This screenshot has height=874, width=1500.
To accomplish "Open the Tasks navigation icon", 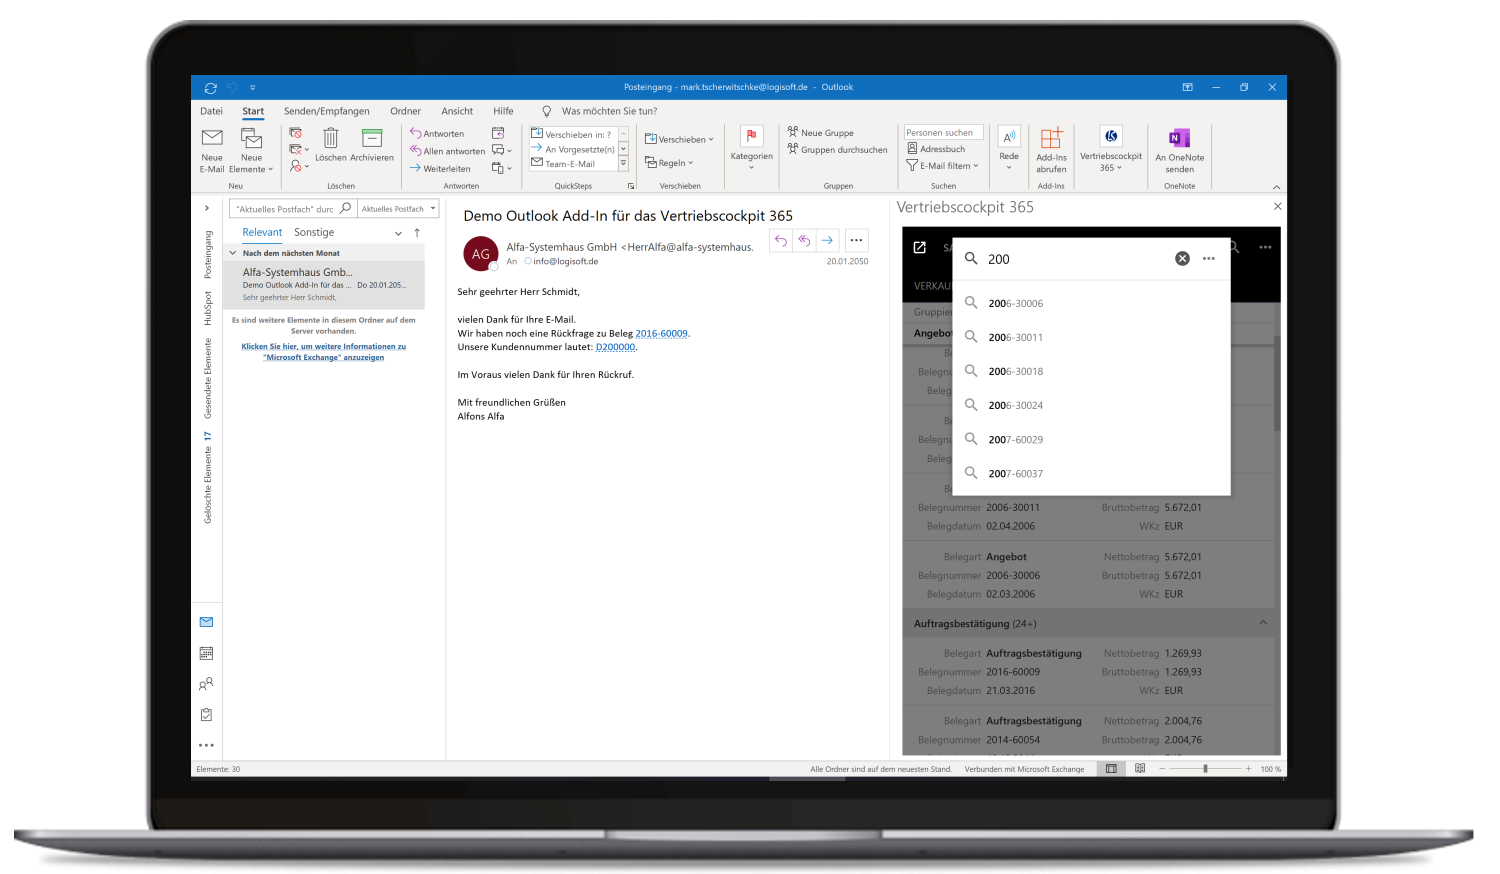I will tap(206, 715).
